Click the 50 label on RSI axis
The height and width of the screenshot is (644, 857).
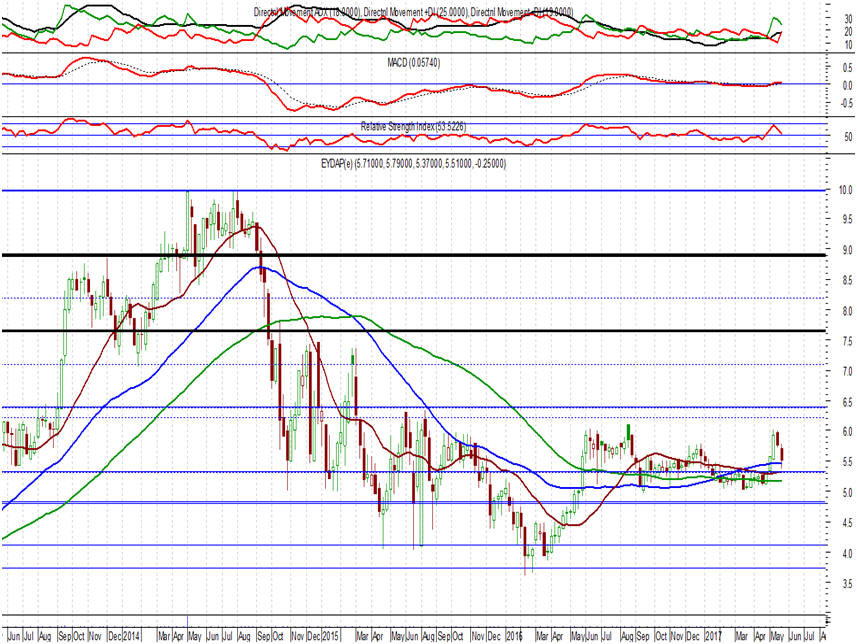tap(848, 137)
